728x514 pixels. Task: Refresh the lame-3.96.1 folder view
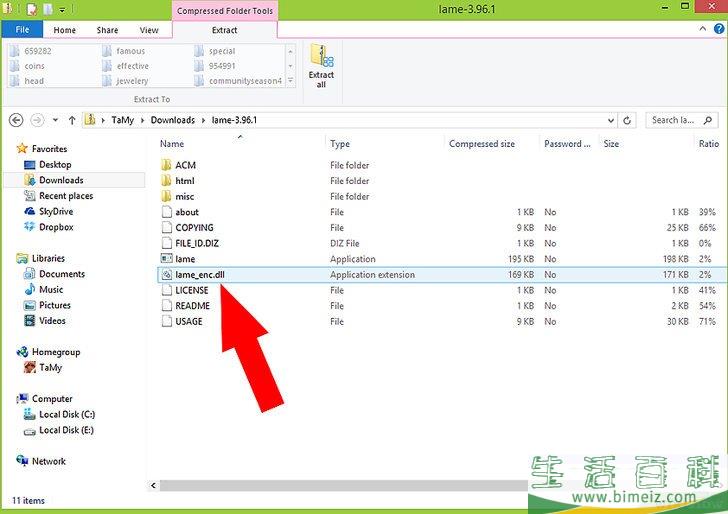(x=627, y=120)
